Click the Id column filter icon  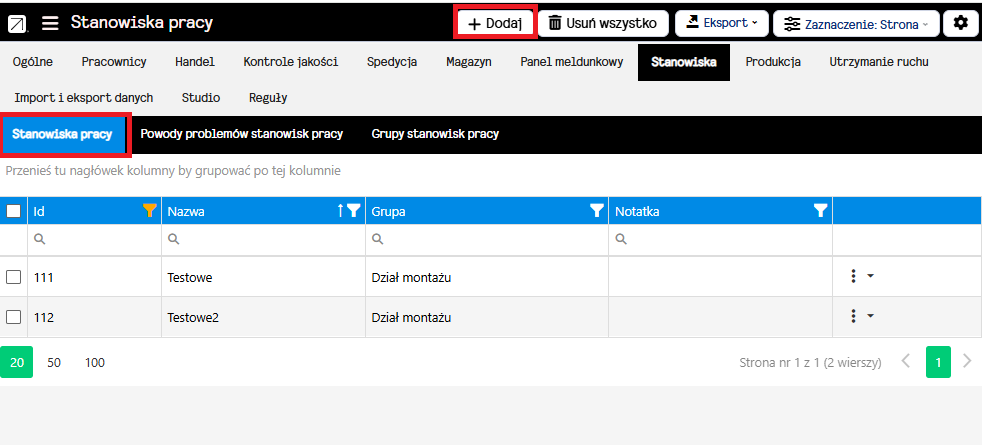coord(150,211)
